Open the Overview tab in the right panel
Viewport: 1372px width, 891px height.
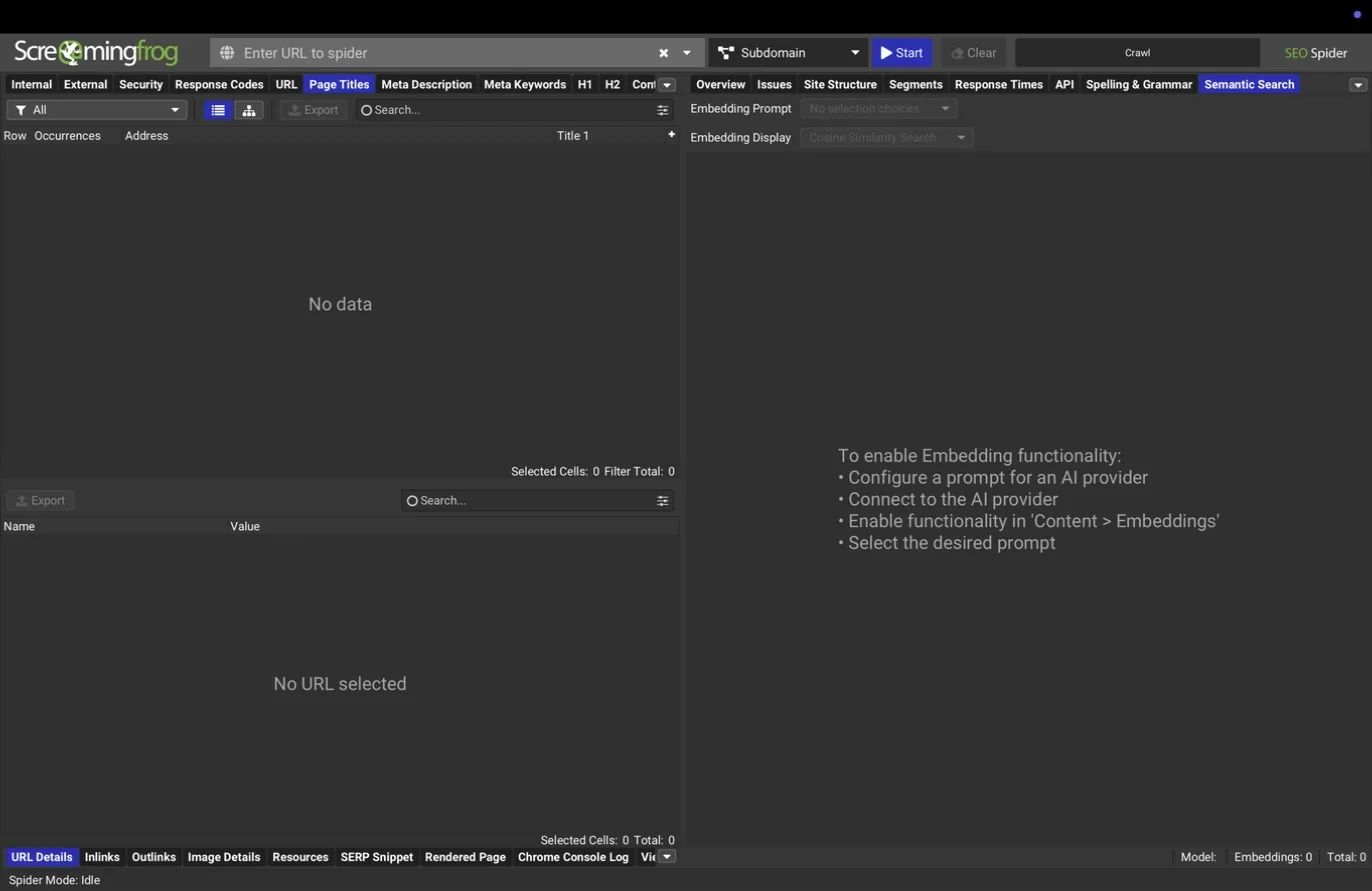[721, 84]
